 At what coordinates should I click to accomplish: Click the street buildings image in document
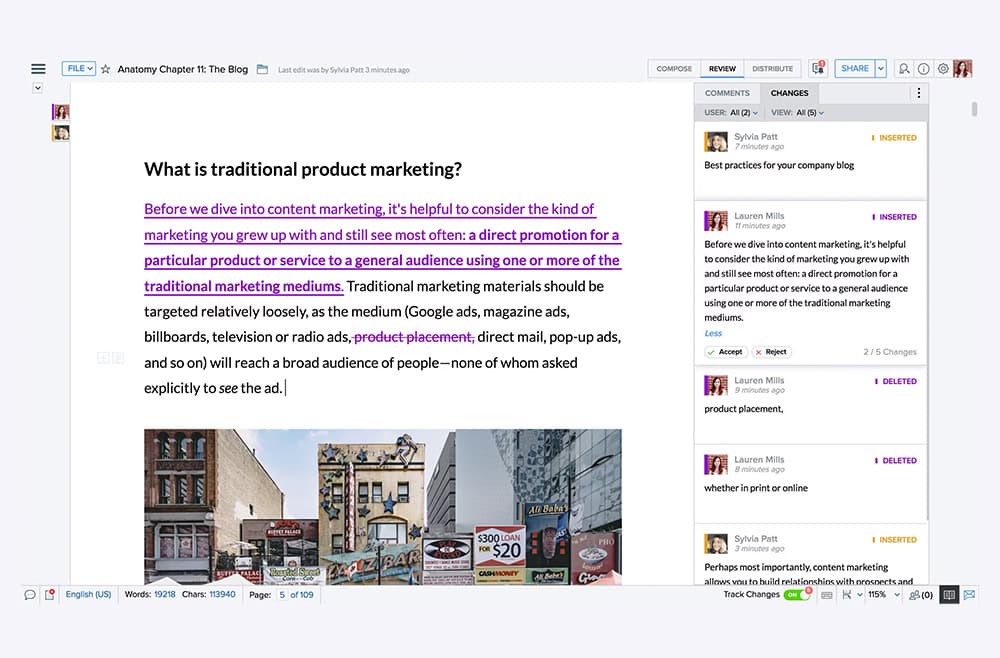383,506
